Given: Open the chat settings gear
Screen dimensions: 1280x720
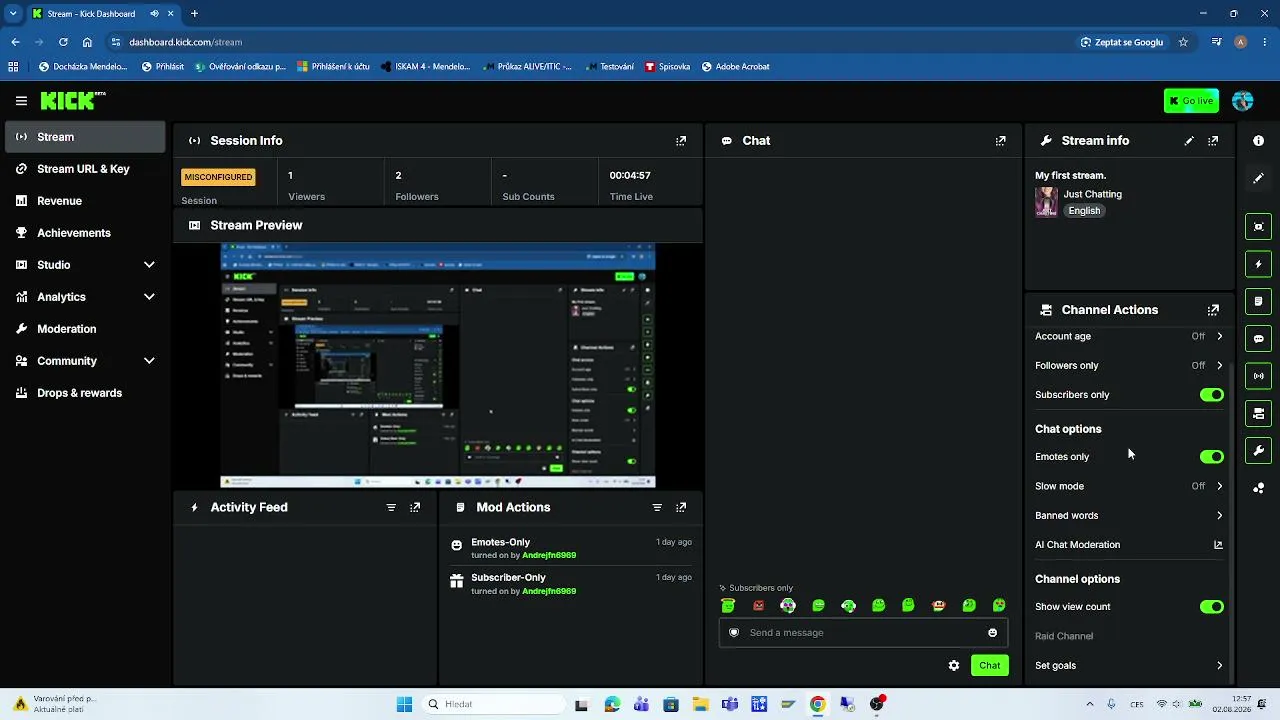Looking at the screenshot, I should point(954,665).
